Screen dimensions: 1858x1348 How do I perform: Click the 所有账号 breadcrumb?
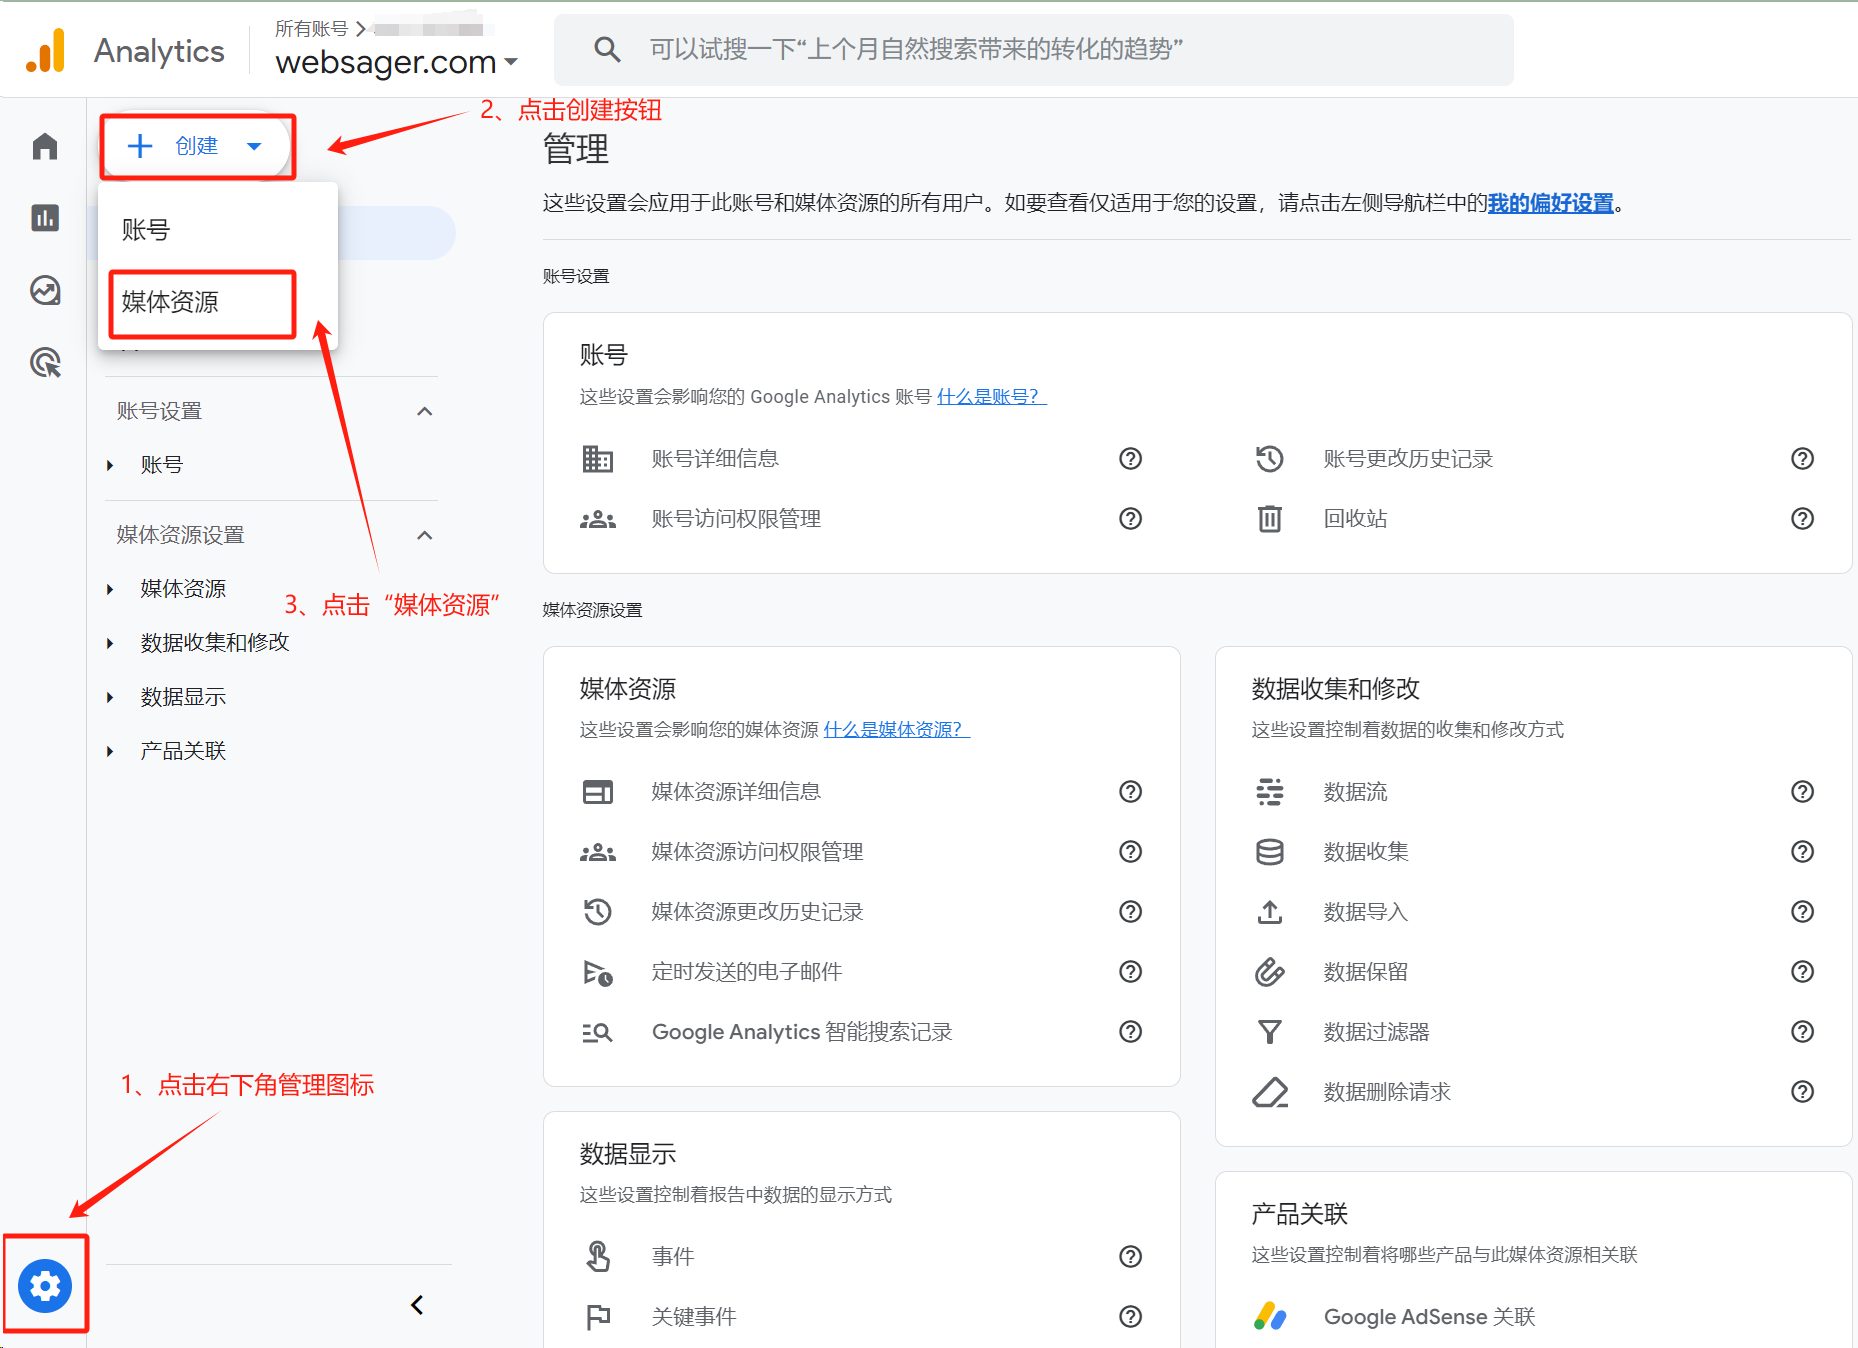click(311, 29)
